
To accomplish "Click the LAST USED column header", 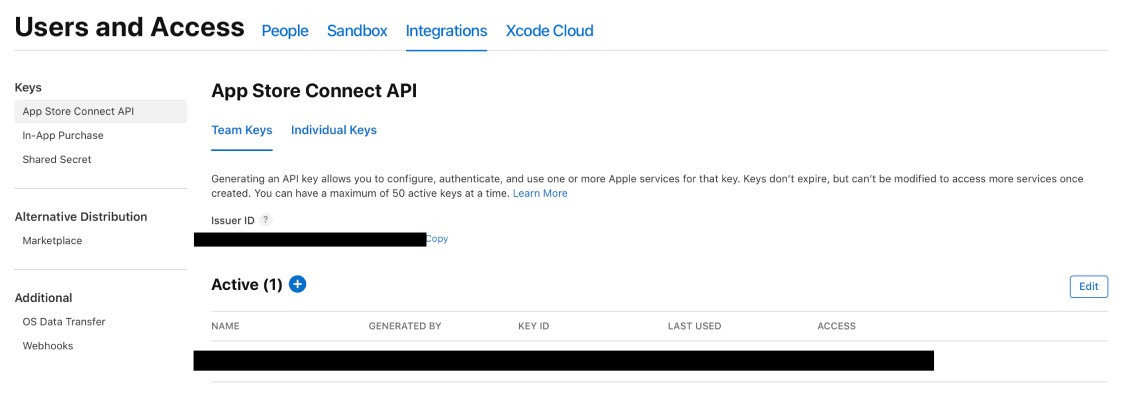I will (694, 326).
